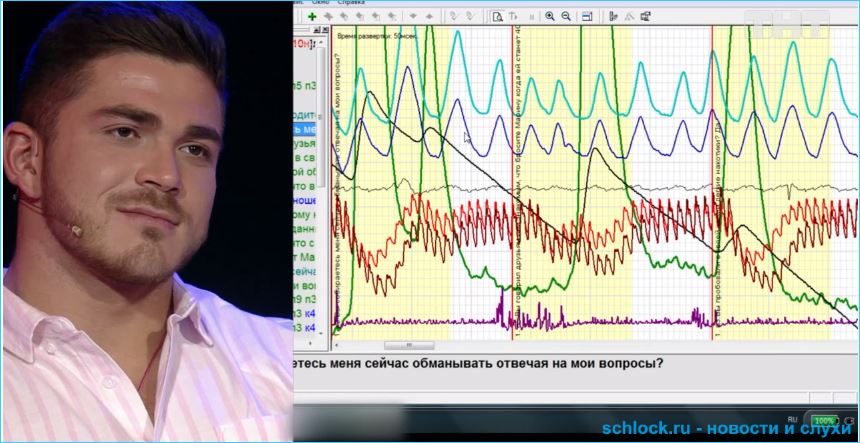Click the greyed pause icon in toolbar

(x=531, y=17)
